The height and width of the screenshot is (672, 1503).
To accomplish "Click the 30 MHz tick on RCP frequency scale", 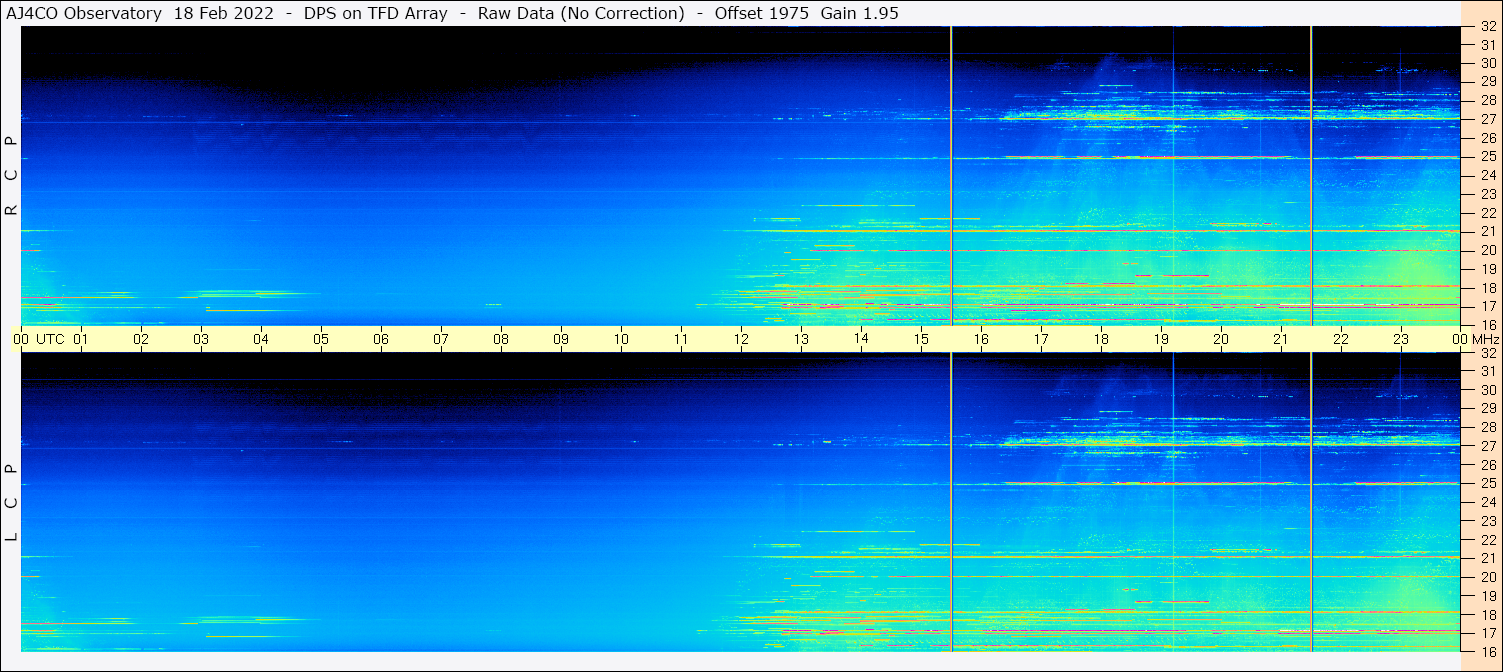I will pyautogui.click(x=1487, y=64).
